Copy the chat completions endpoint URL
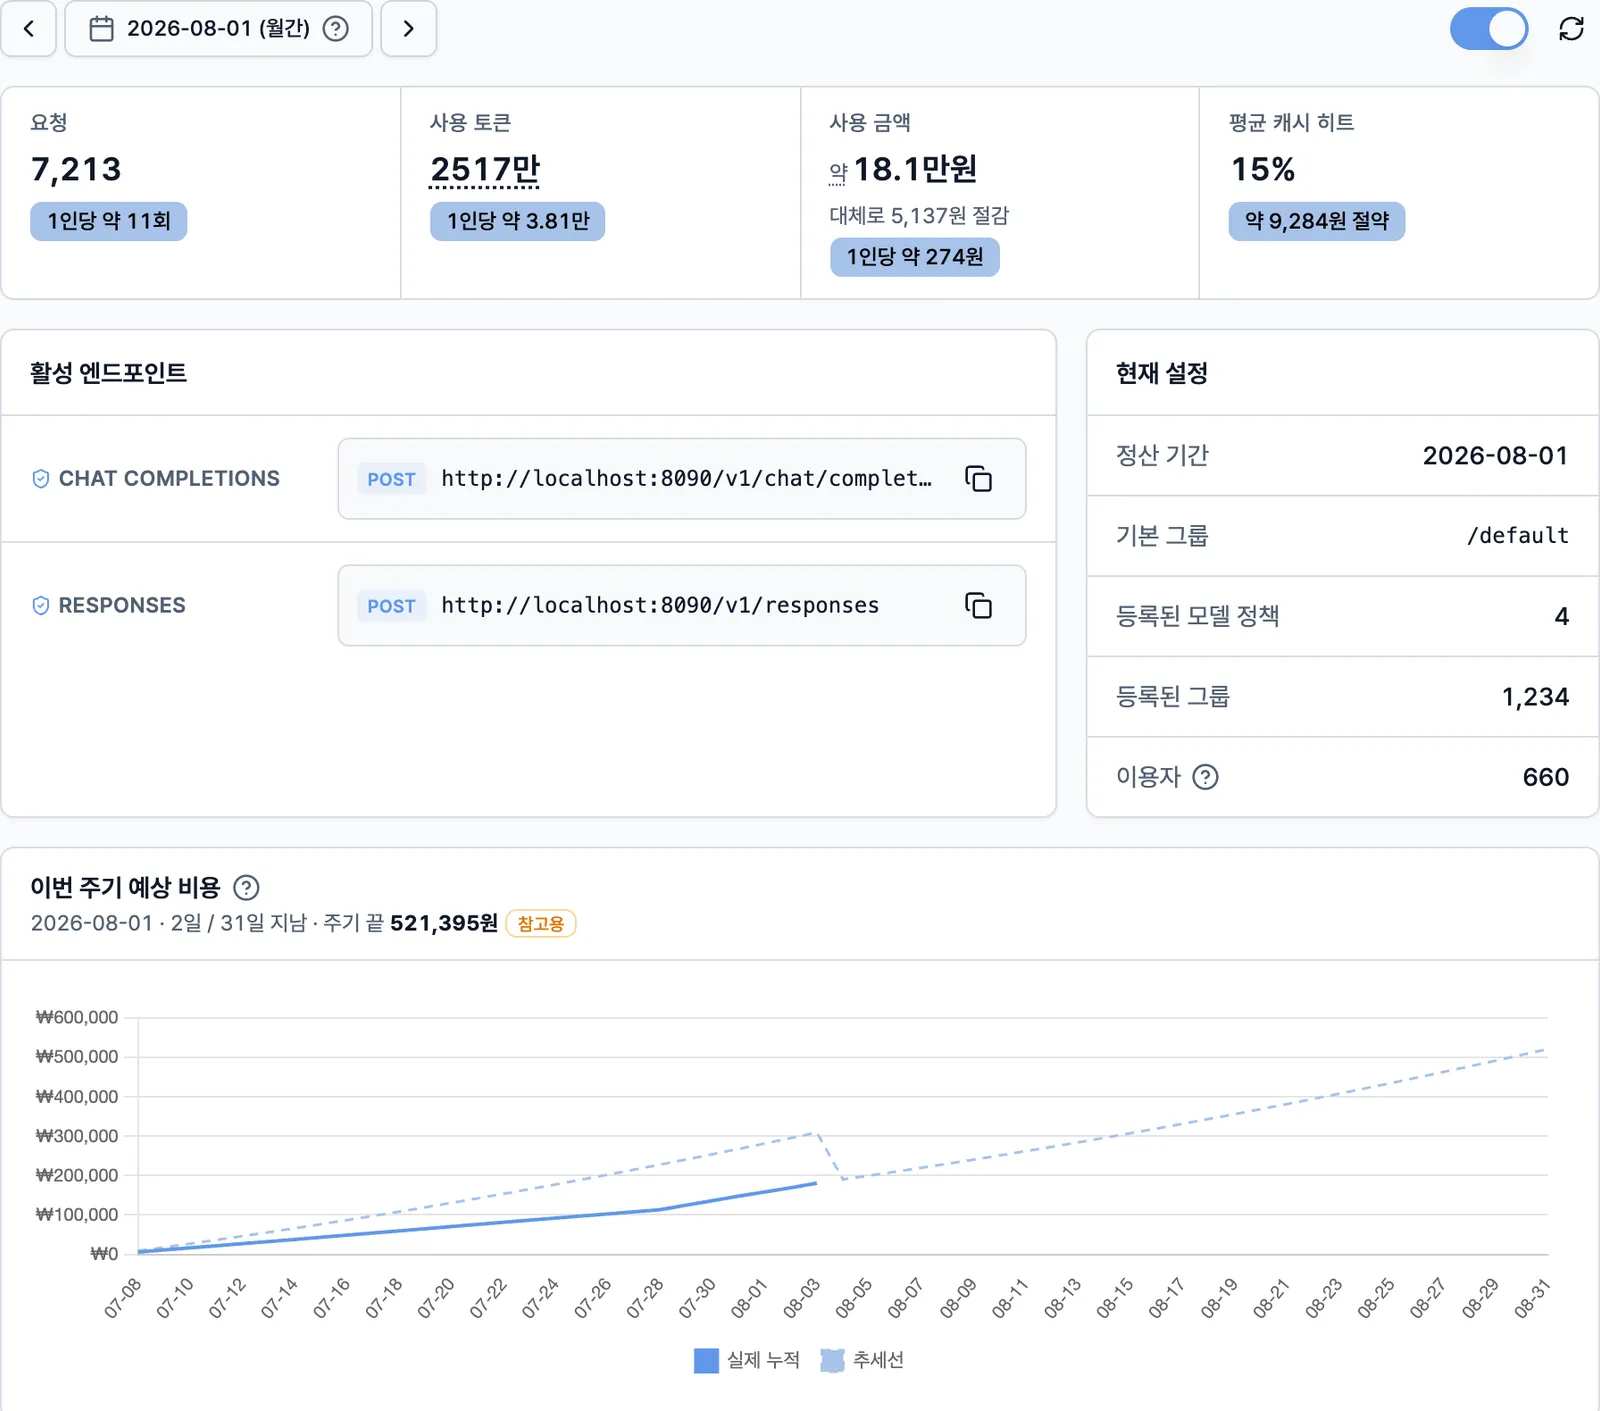The image size is (1600, 1411). 978,478
